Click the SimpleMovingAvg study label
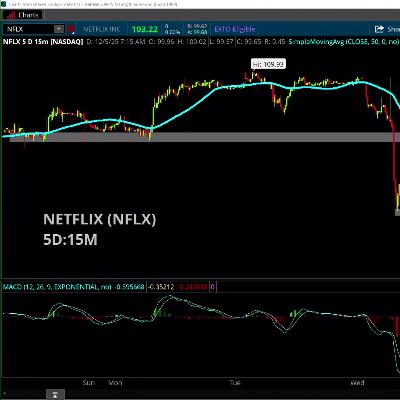This screenshot has height=400, width=400. coord(344,42)
